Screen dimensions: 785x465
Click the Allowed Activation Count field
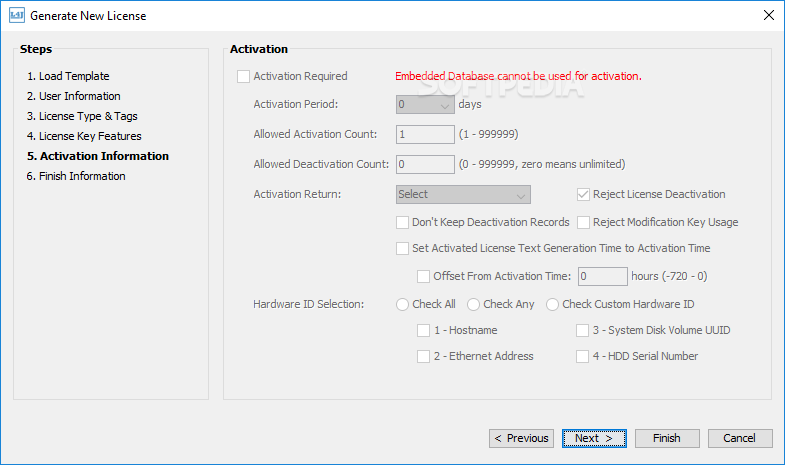425,135
